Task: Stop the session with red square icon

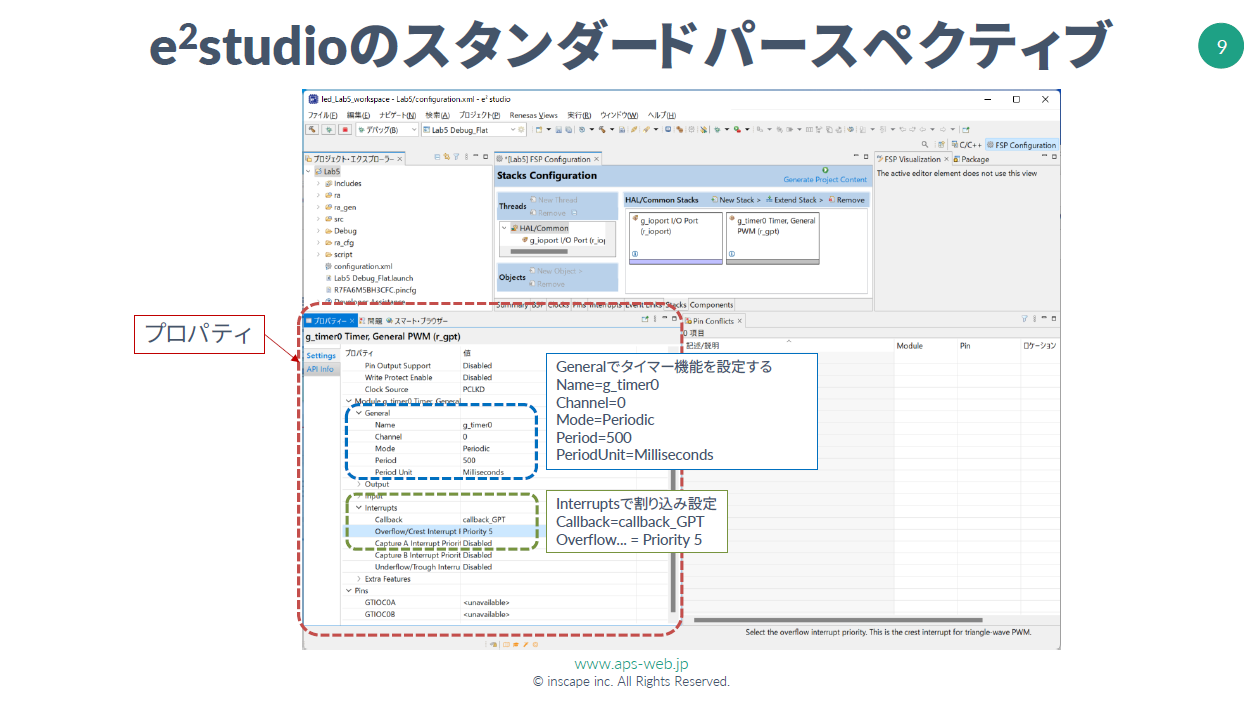Action: 344,129
